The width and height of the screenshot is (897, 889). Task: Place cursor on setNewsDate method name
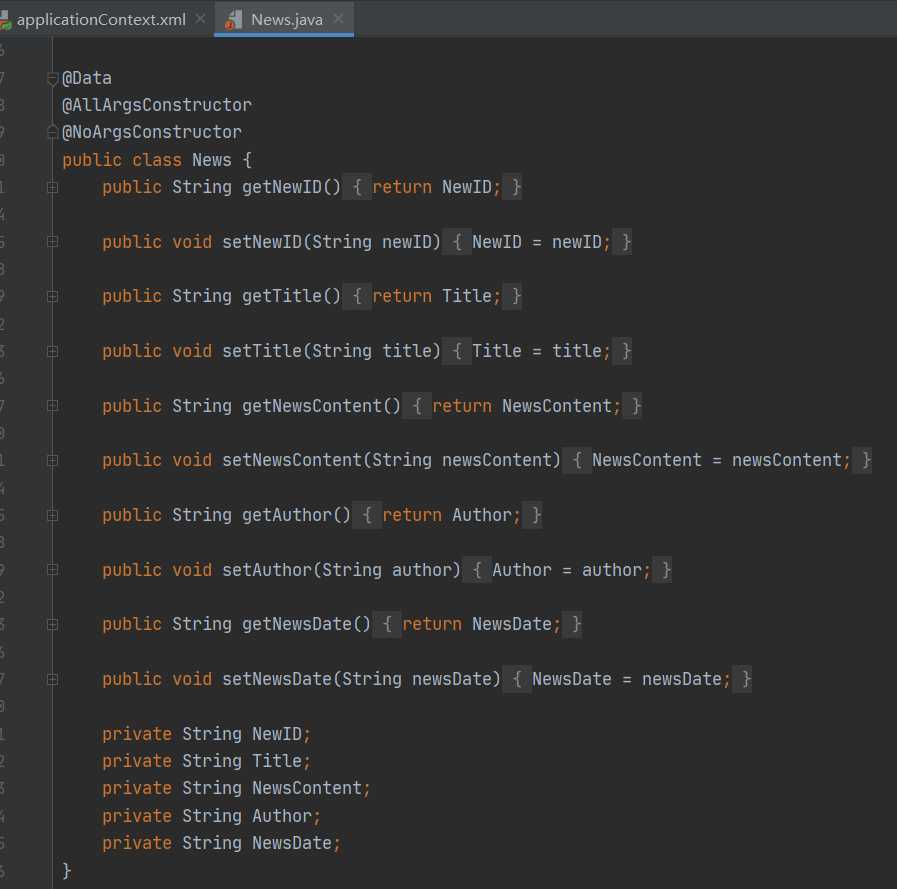point(277,679)
